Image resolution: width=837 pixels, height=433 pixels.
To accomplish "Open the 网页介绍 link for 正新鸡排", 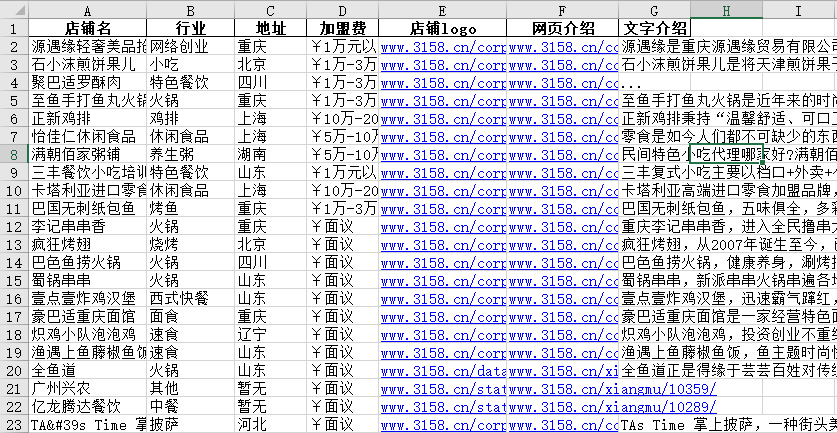I will (563, 119).
